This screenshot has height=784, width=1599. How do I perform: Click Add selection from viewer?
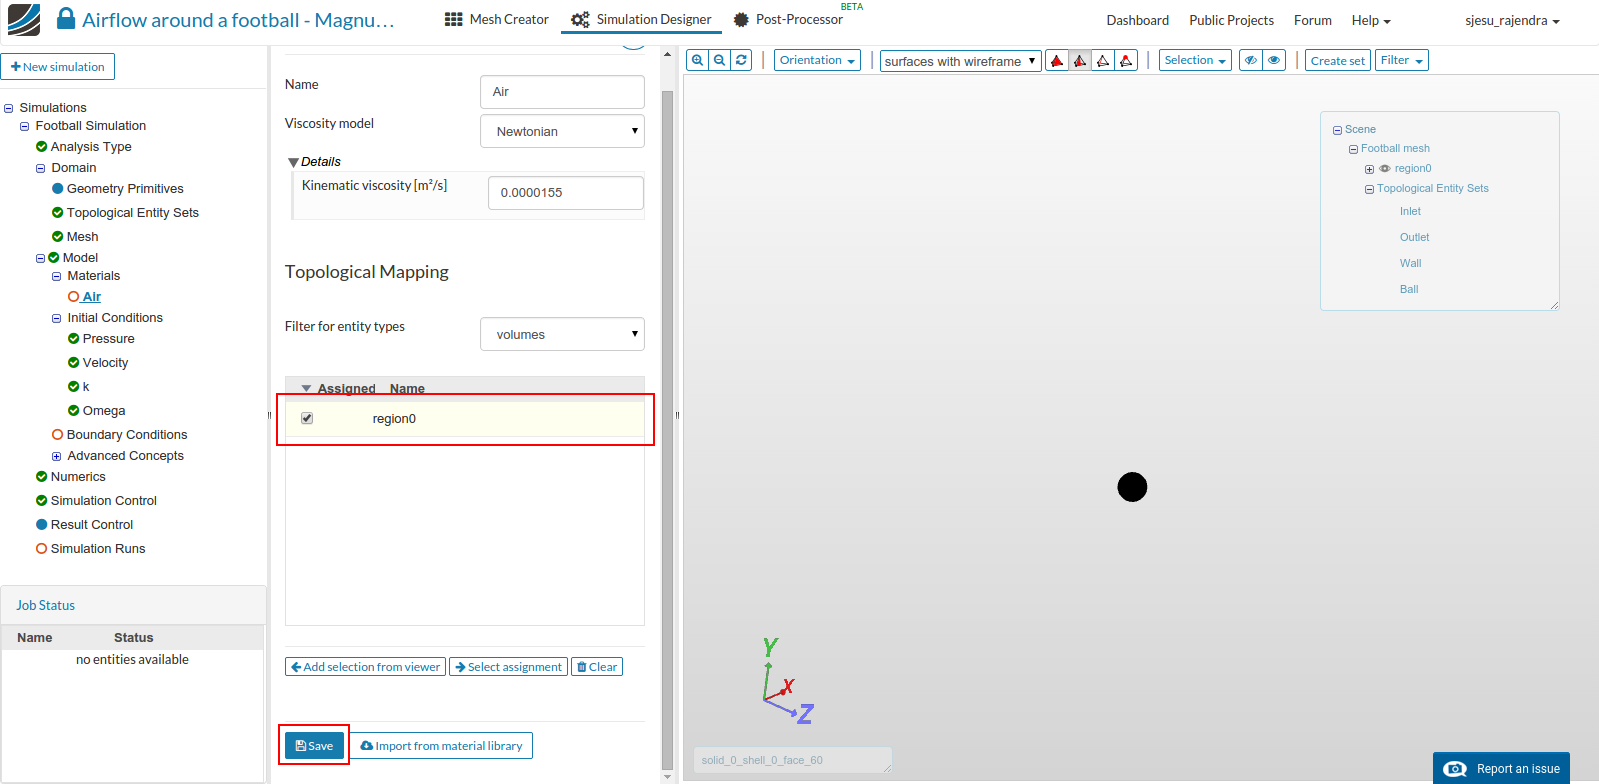pyautogui.click(x=365, y=667)
